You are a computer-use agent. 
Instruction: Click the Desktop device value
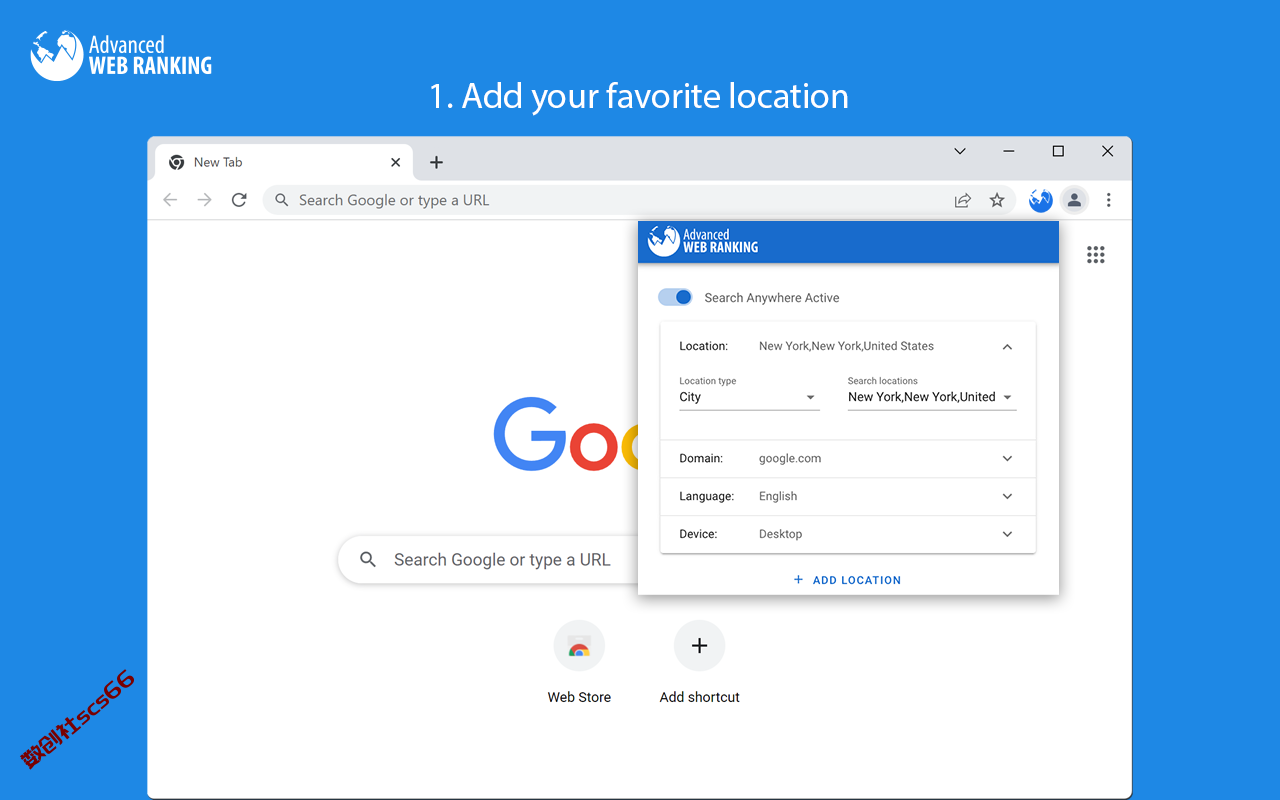click(x=780, y=534)
